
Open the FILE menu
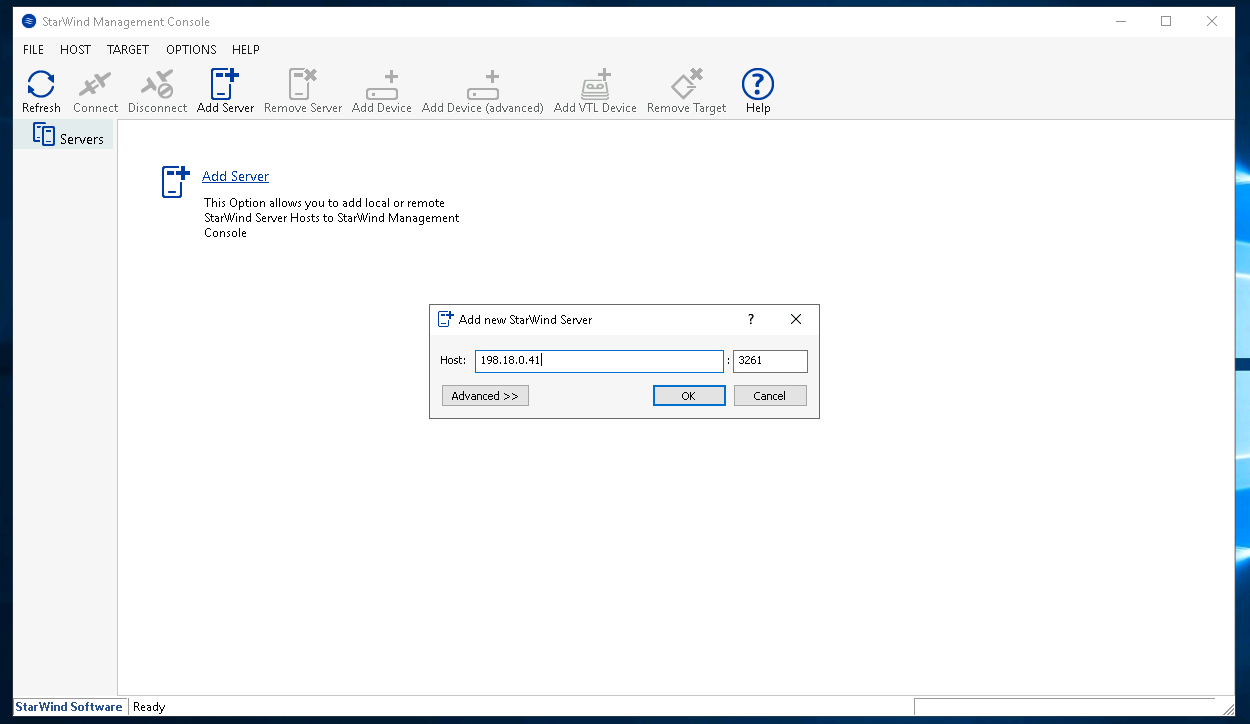pyautogui.click(x=33, y=49)
